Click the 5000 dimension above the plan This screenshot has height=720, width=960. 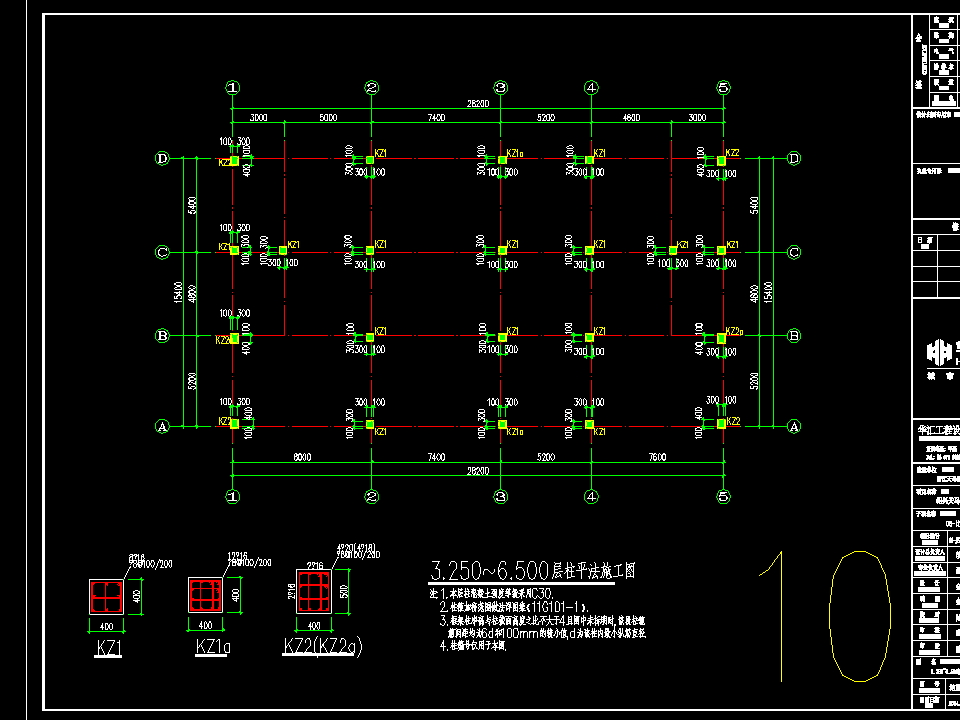point(328,118)
